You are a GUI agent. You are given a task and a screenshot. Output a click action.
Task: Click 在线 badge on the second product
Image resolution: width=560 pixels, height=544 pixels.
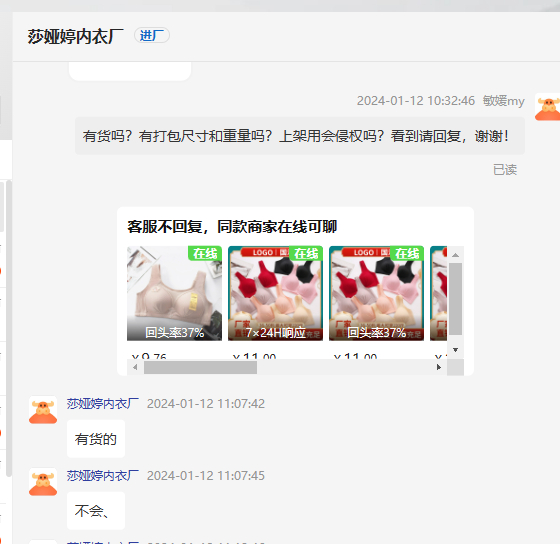tap(306, 253)
